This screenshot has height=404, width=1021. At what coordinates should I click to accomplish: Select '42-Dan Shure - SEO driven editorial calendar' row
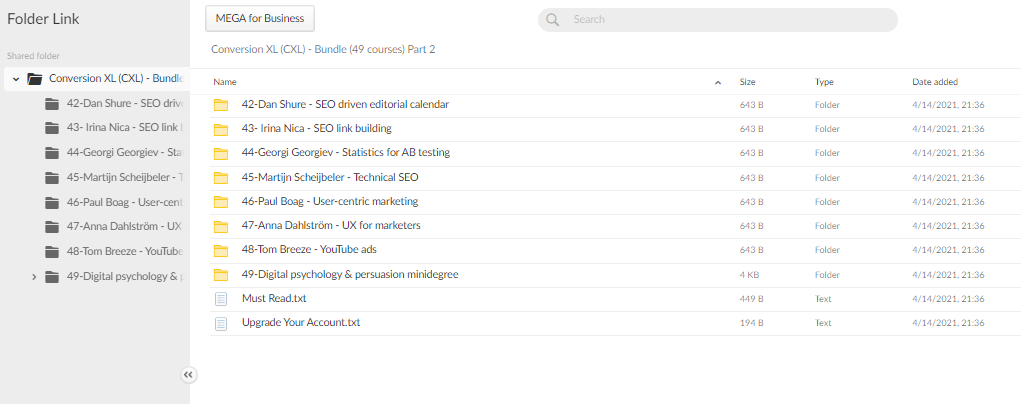pos(615,105)
